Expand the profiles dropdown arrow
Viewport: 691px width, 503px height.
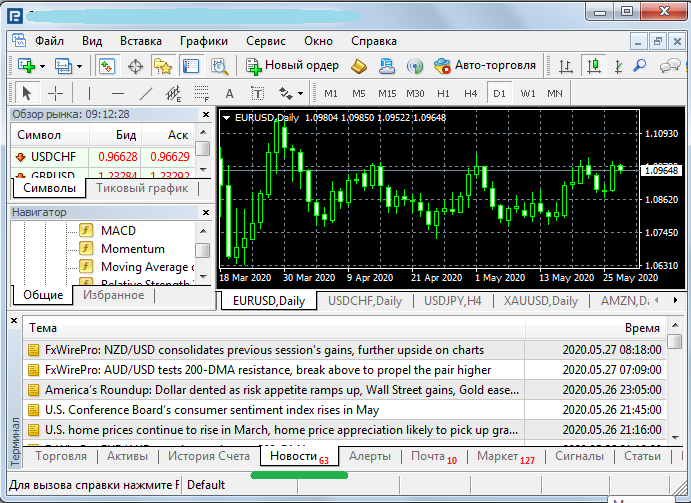(78, 65)
